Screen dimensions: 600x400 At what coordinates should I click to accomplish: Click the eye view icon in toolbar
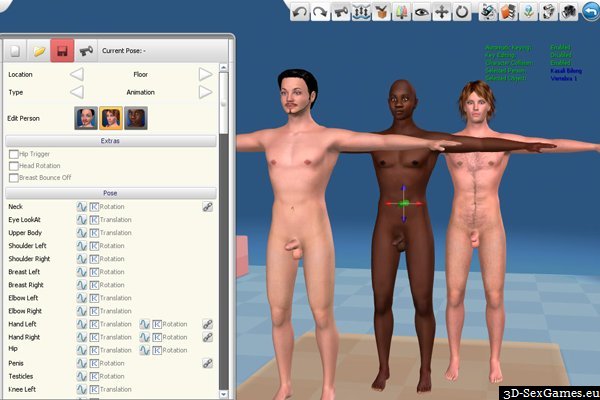[421, 12]
